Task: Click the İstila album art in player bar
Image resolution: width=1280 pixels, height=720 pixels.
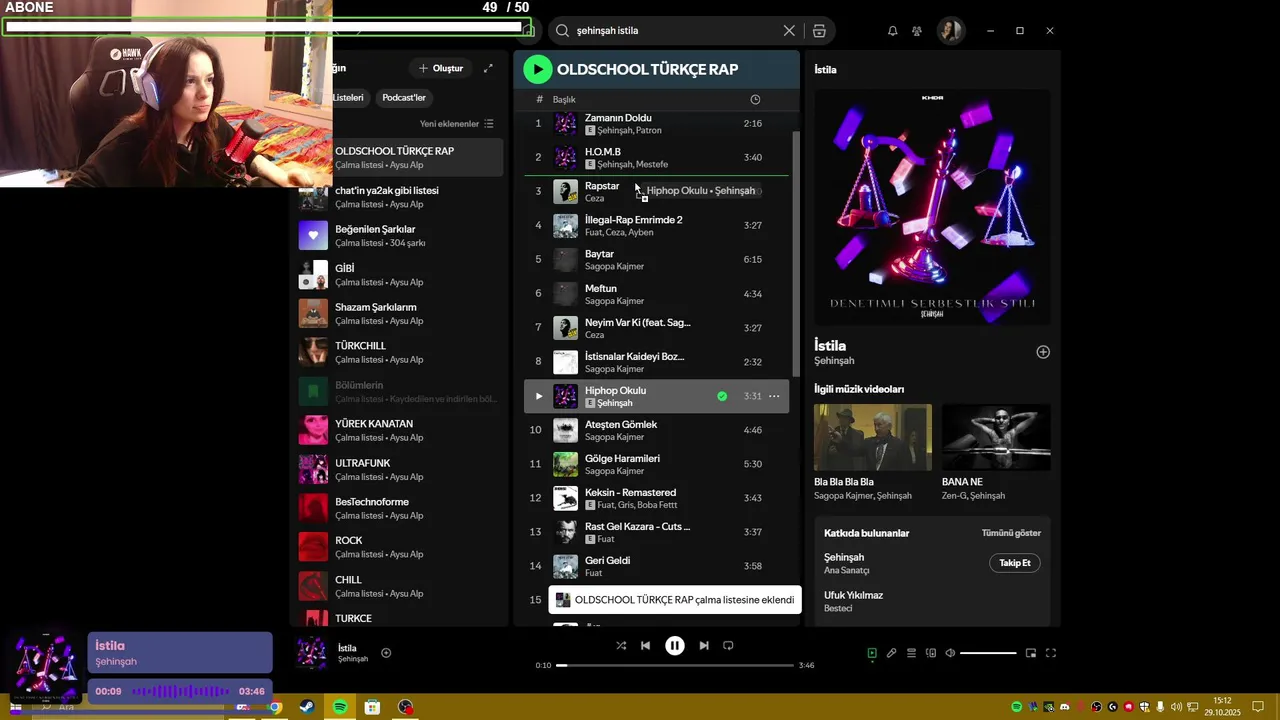Action: [312, 653]
